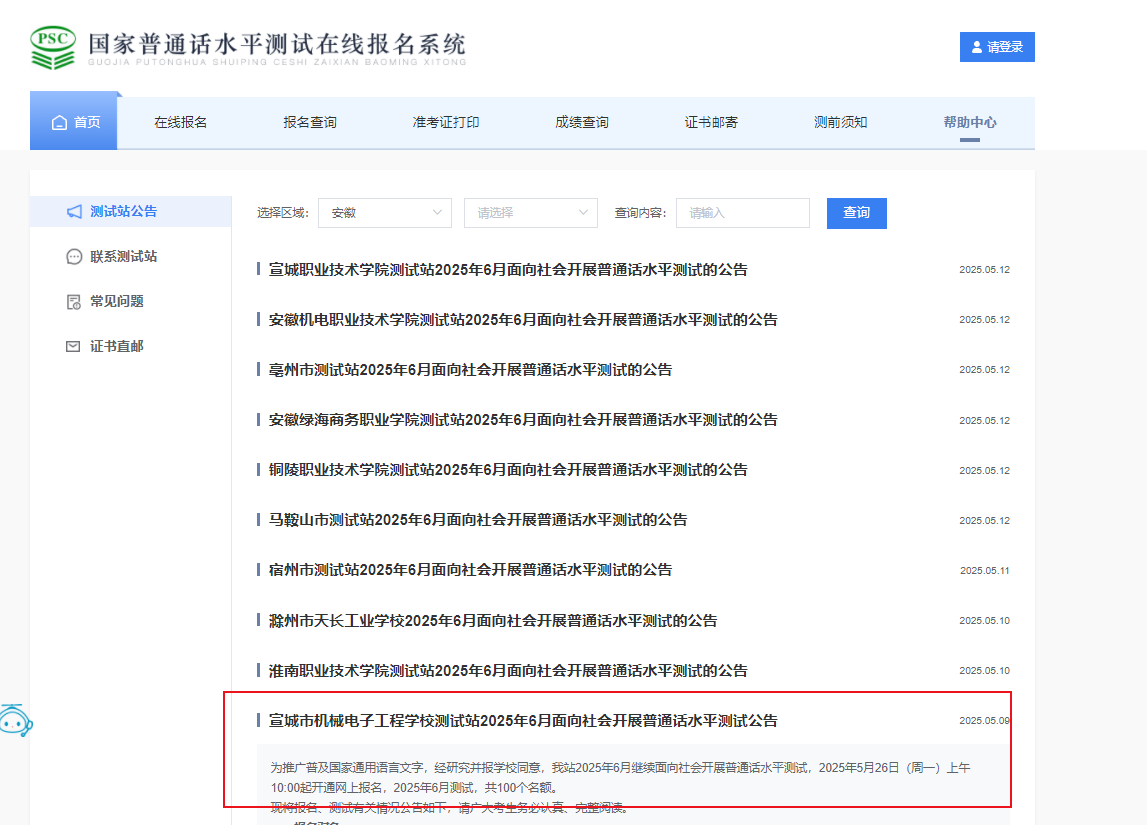Open 证书邮寄 menu
The height and width of the screenshot is (825, 1147).
coord(711,122)
